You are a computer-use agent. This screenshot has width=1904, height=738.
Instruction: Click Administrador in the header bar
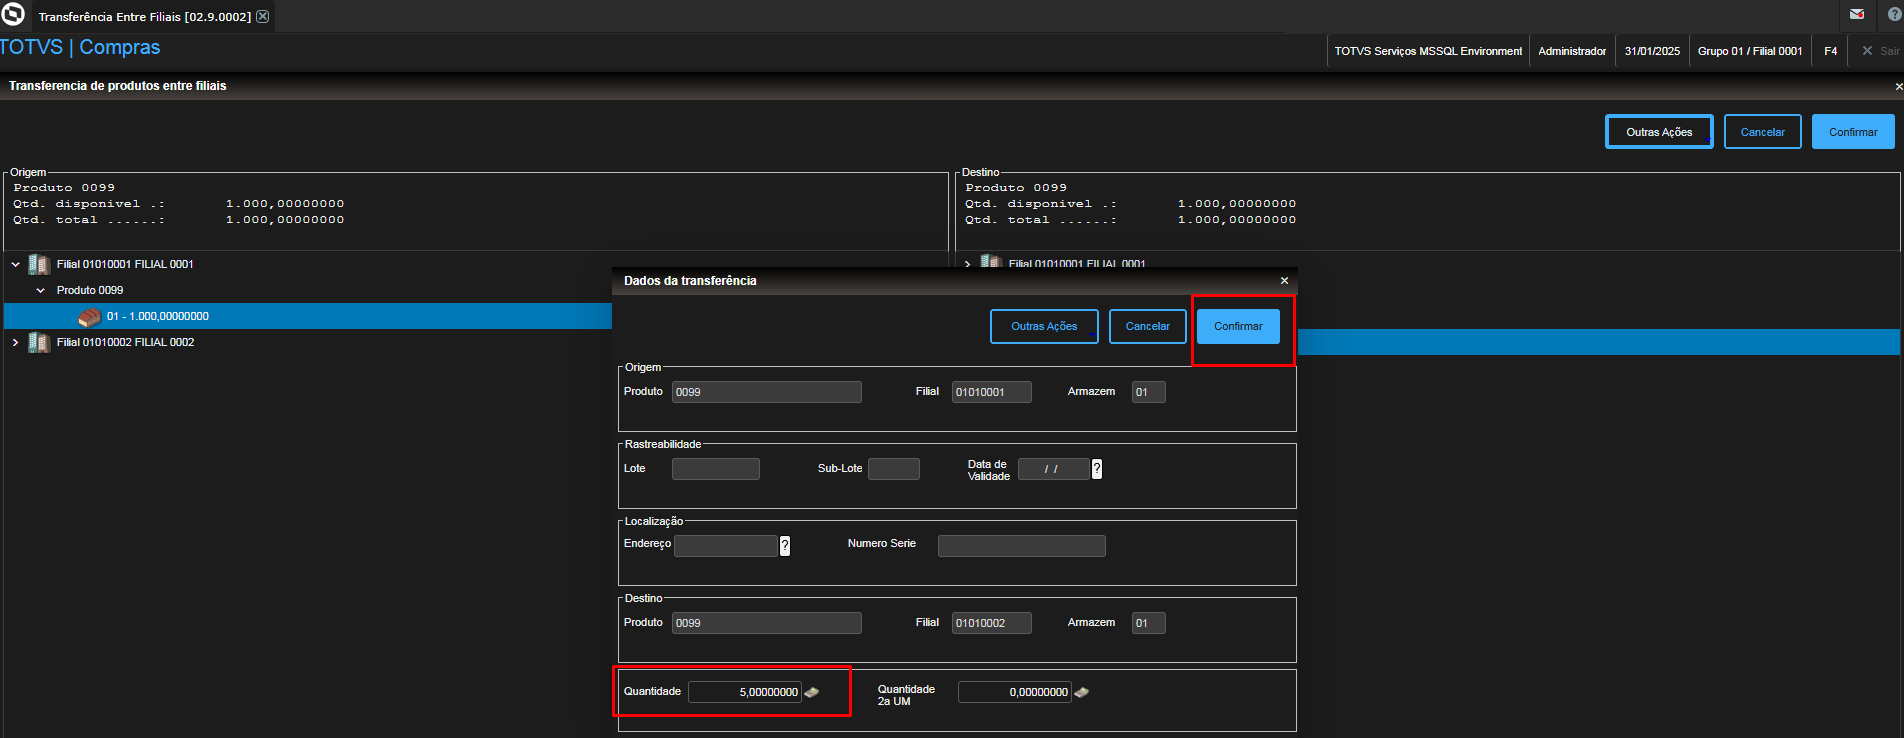(1572, 51)
